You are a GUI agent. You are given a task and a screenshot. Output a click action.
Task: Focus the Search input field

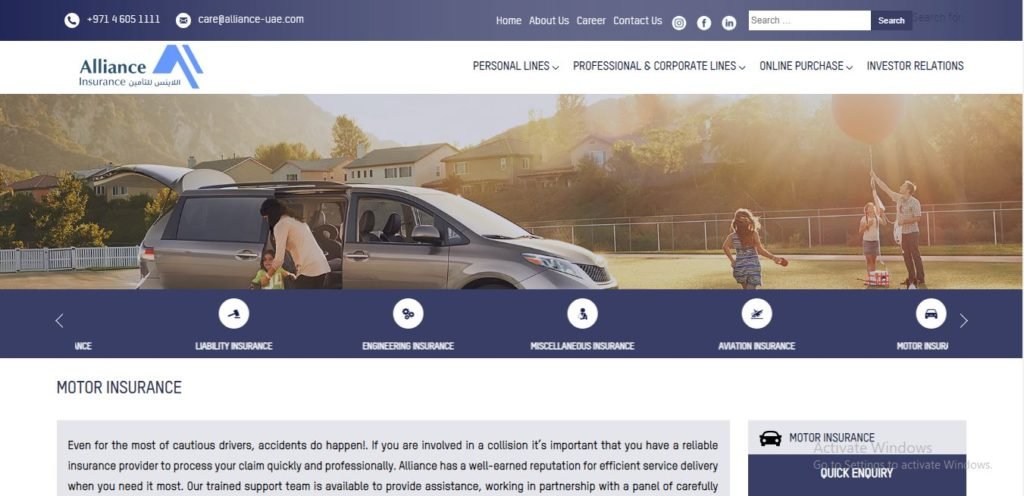[x=809, y=20]
